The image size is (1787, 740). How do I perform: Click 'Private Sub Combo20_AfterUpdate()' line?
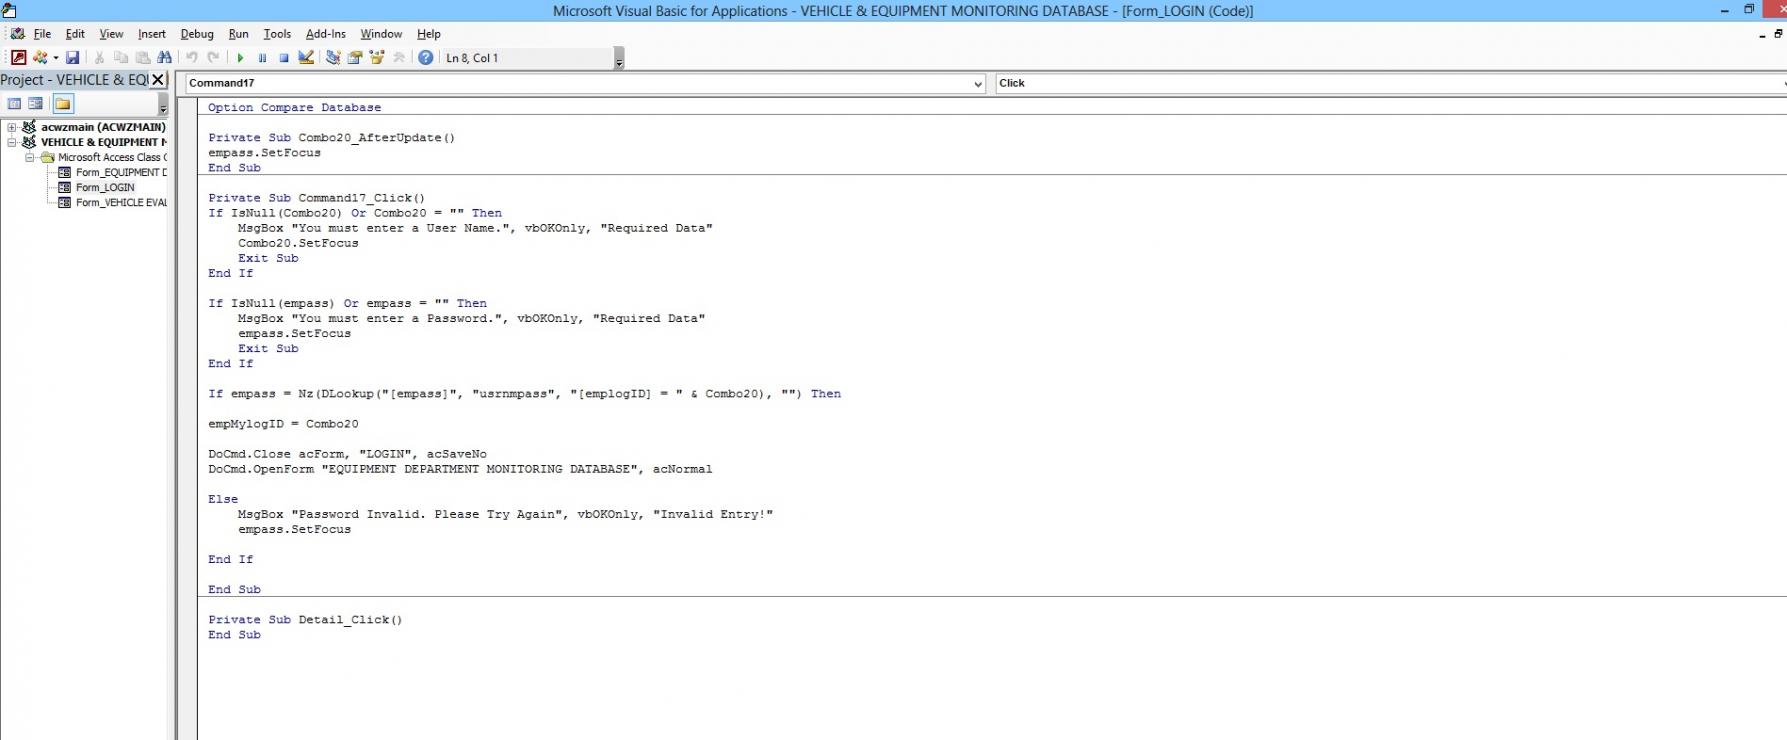[x=331, y=137]
